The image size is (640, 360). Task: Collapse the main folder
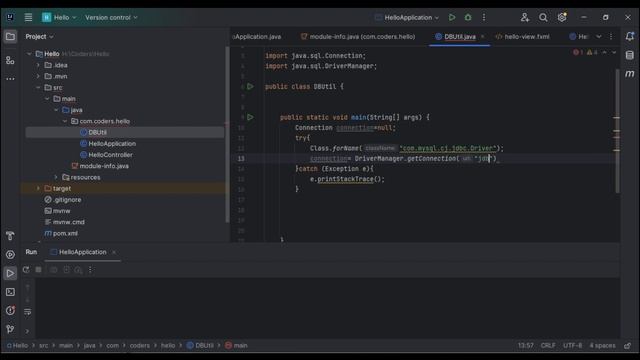click(47, 99)
